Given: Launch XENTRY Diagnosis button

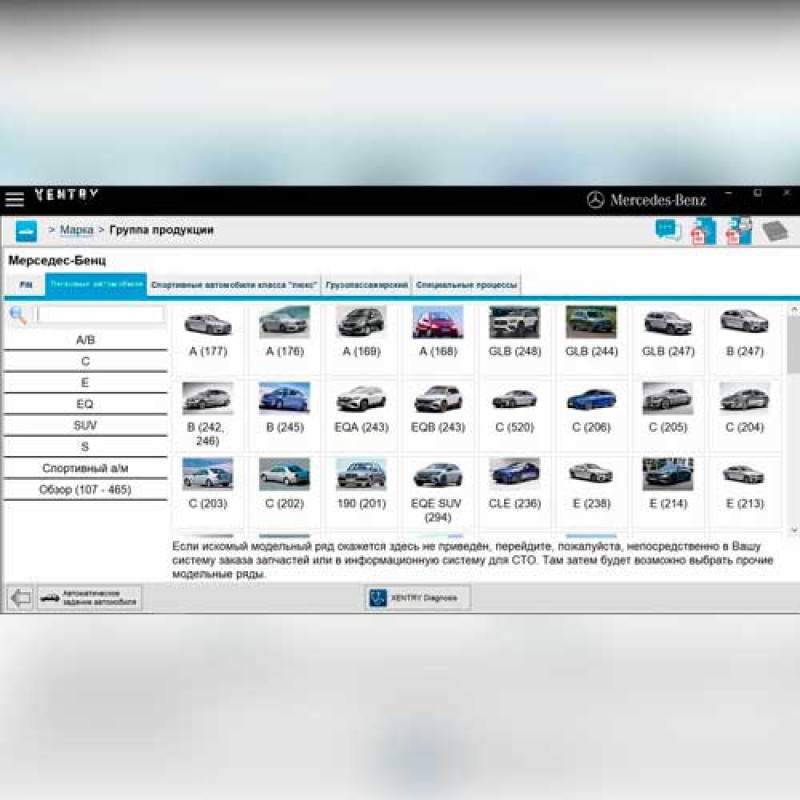Looking at the screenshot, I should [417, 597].
